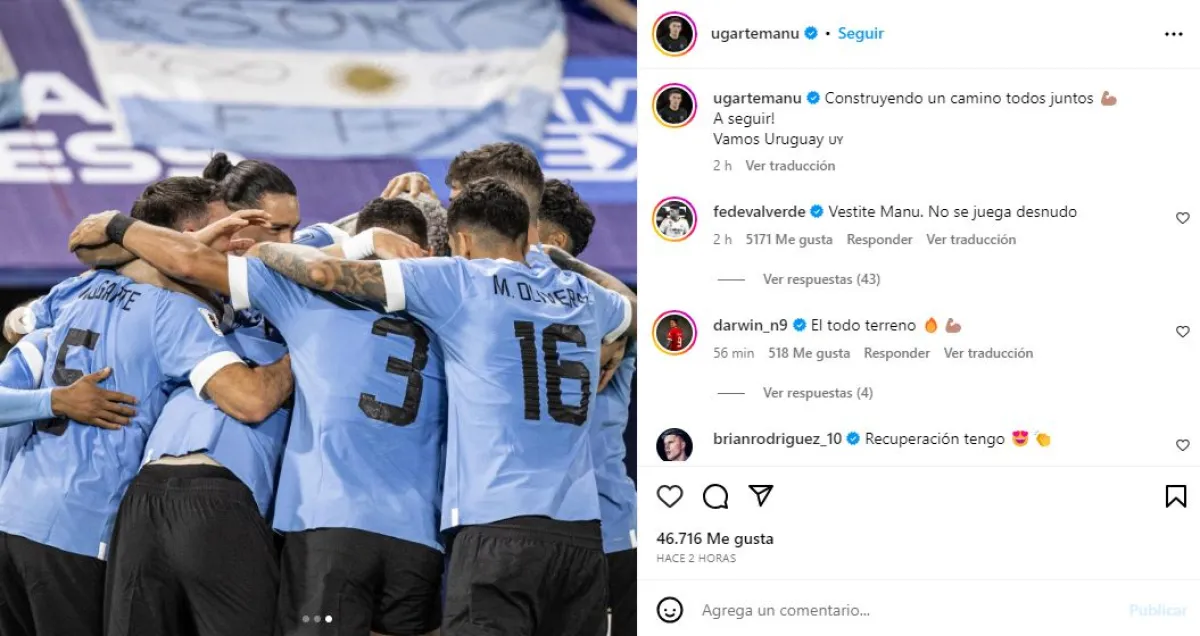Expand Ver respuestas (43) replies

821,280
